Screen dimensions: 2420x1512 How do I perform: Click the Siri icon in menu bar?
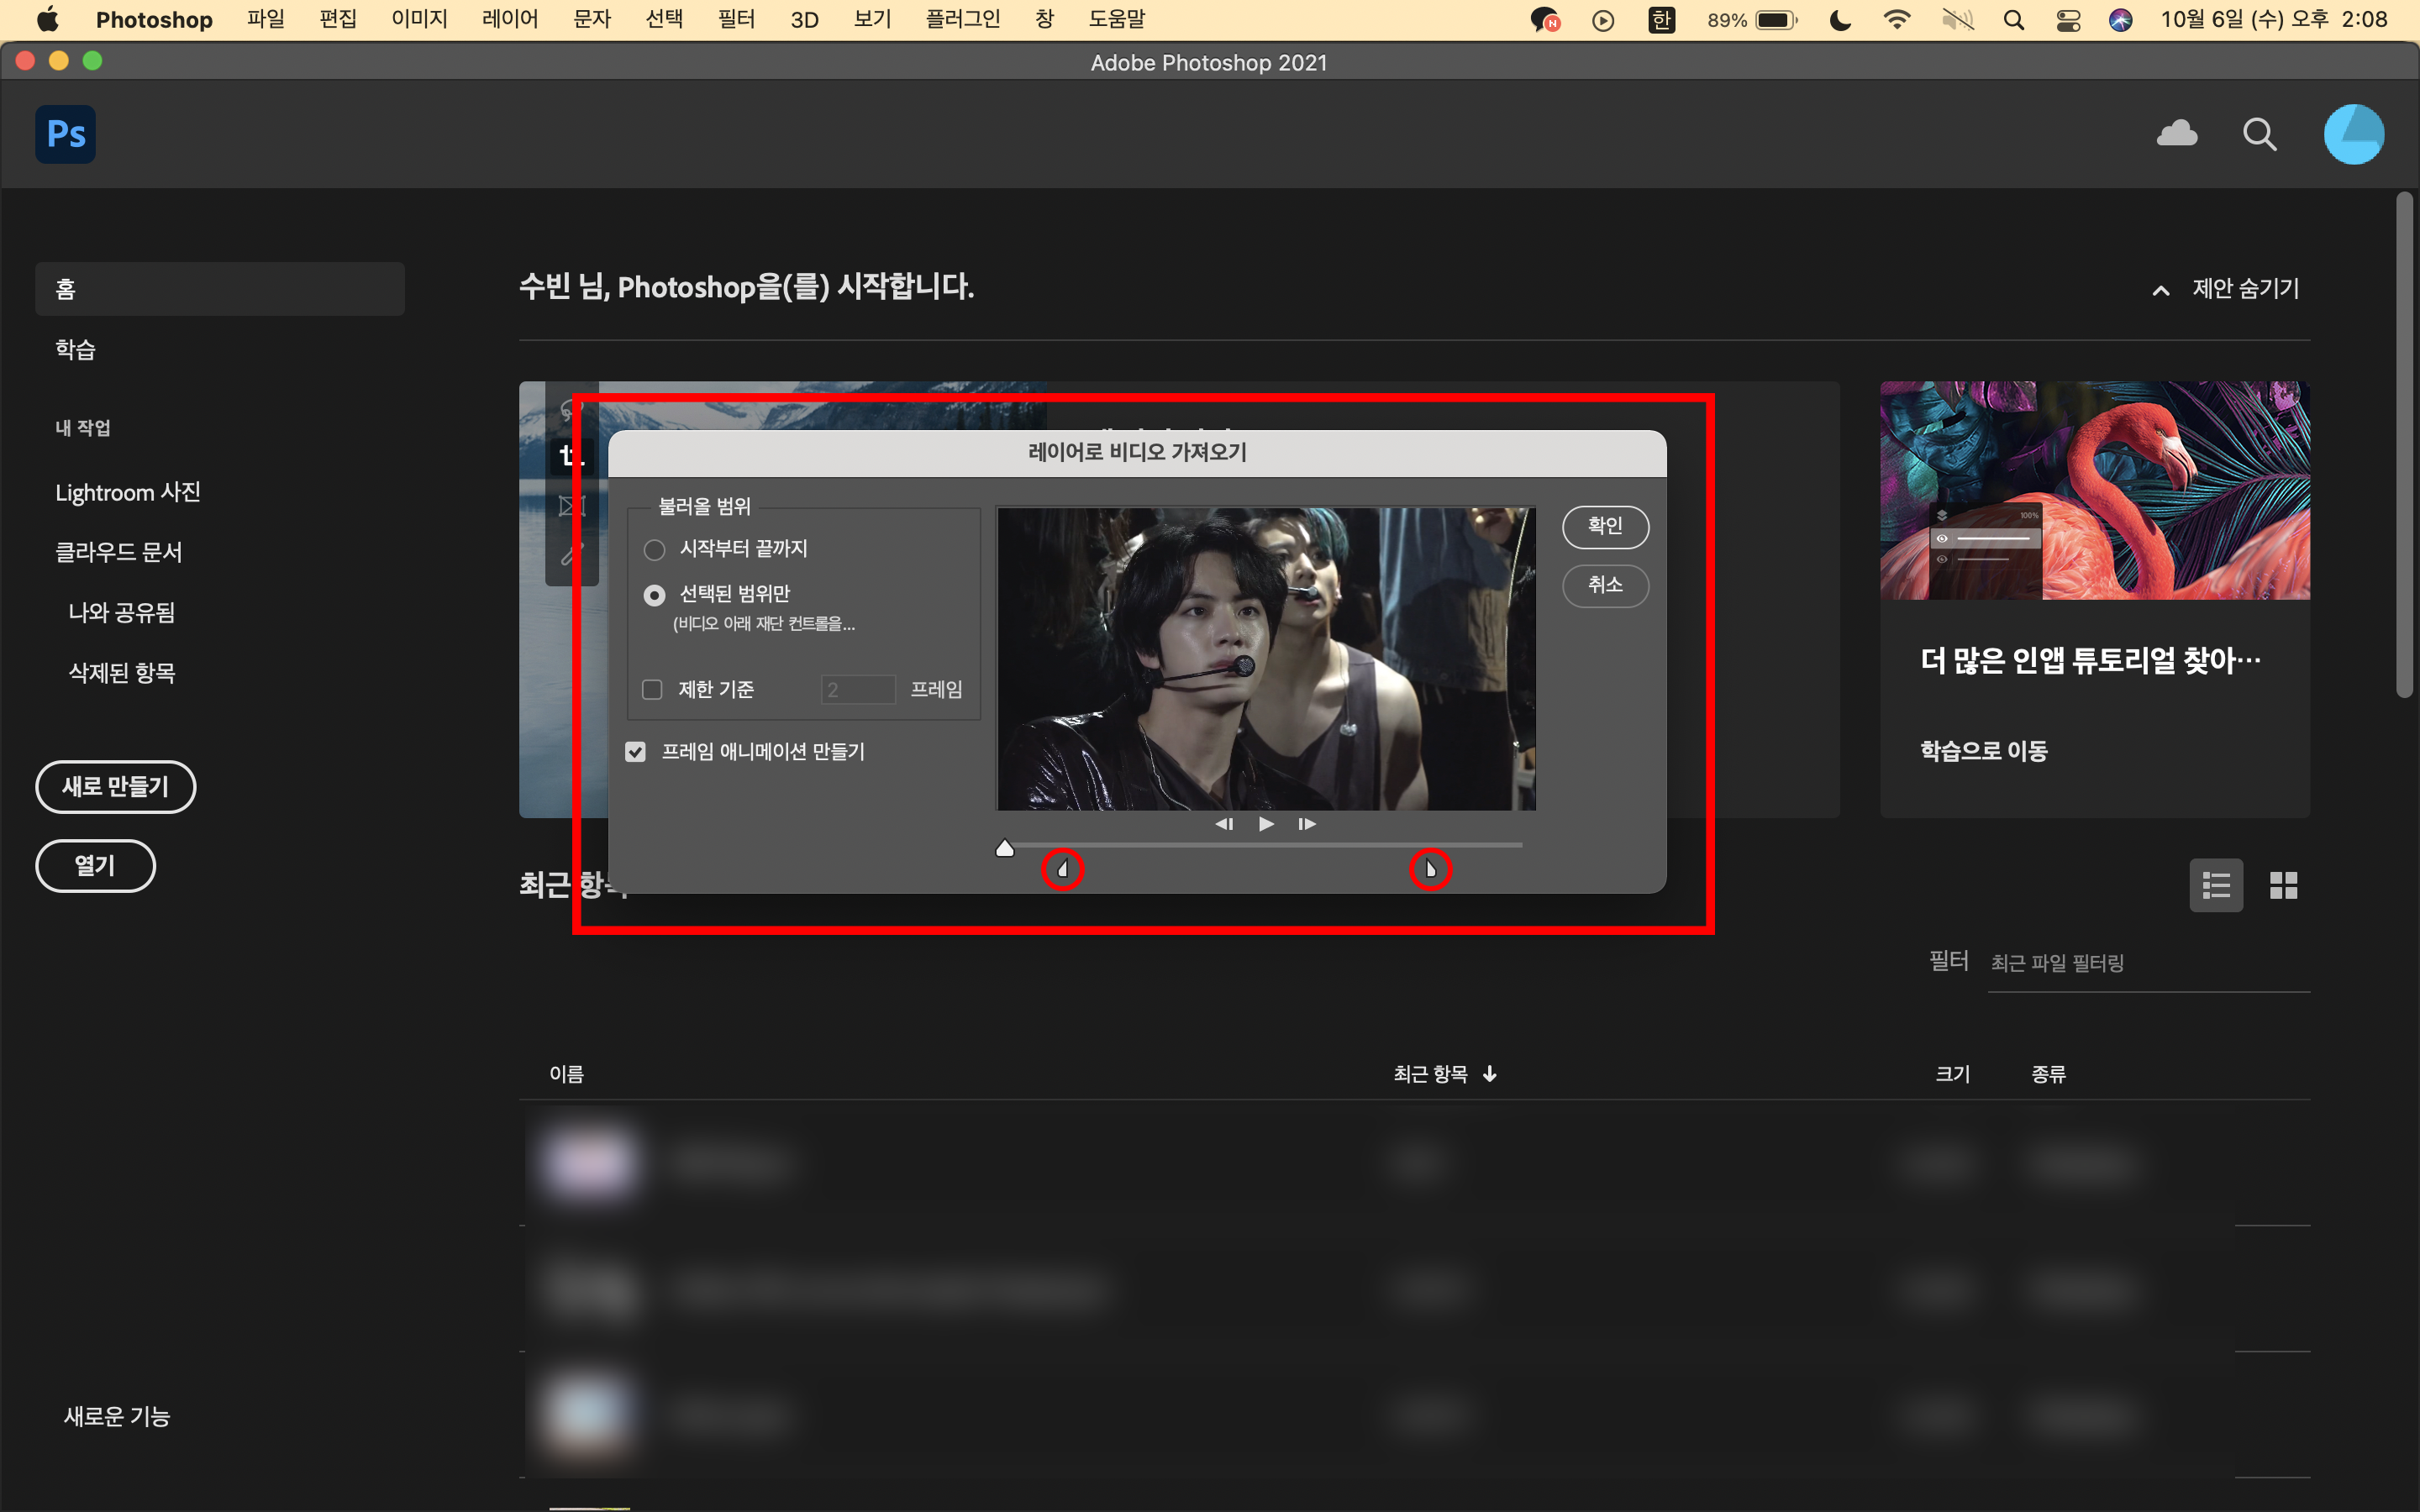coord(2120,20)
